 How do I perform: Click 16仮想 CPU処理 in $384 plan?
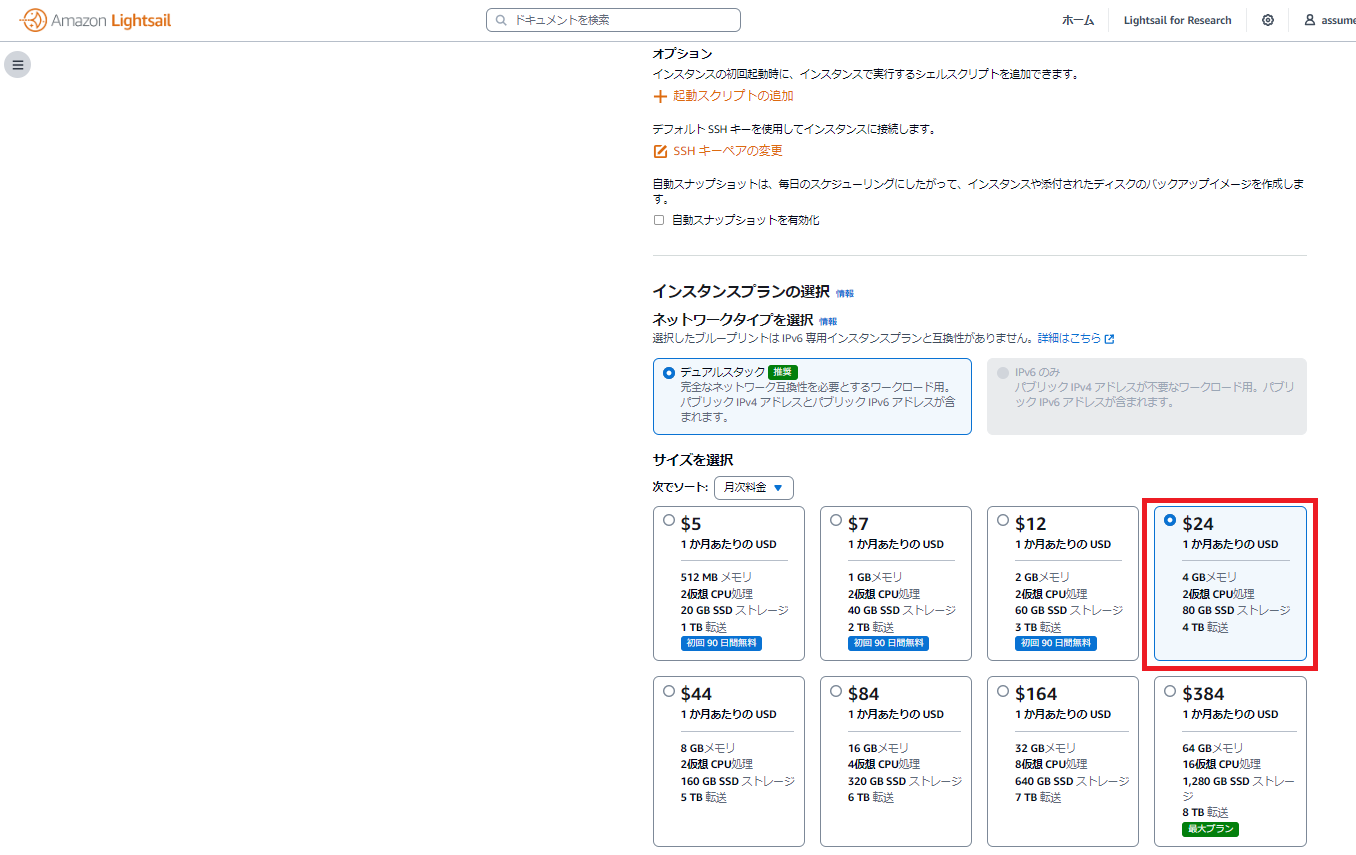point(1221,764)
